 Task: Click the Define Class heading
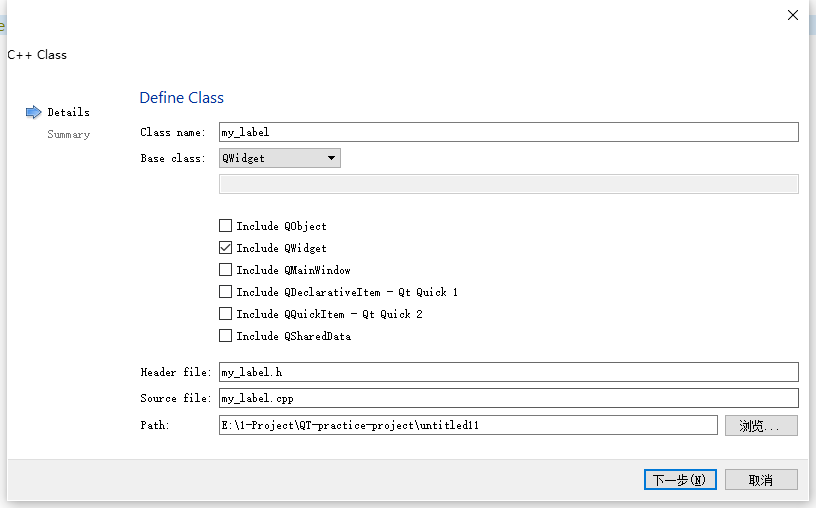(181, 98)
